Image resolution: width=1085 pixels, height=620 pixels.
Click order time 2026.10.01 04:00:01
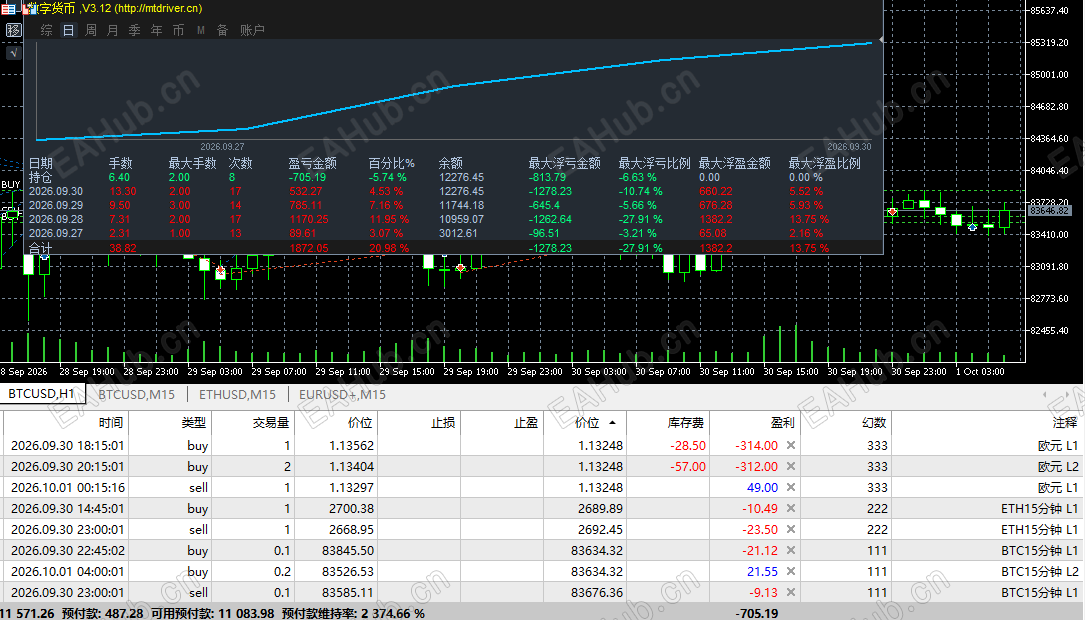(68, 572)
